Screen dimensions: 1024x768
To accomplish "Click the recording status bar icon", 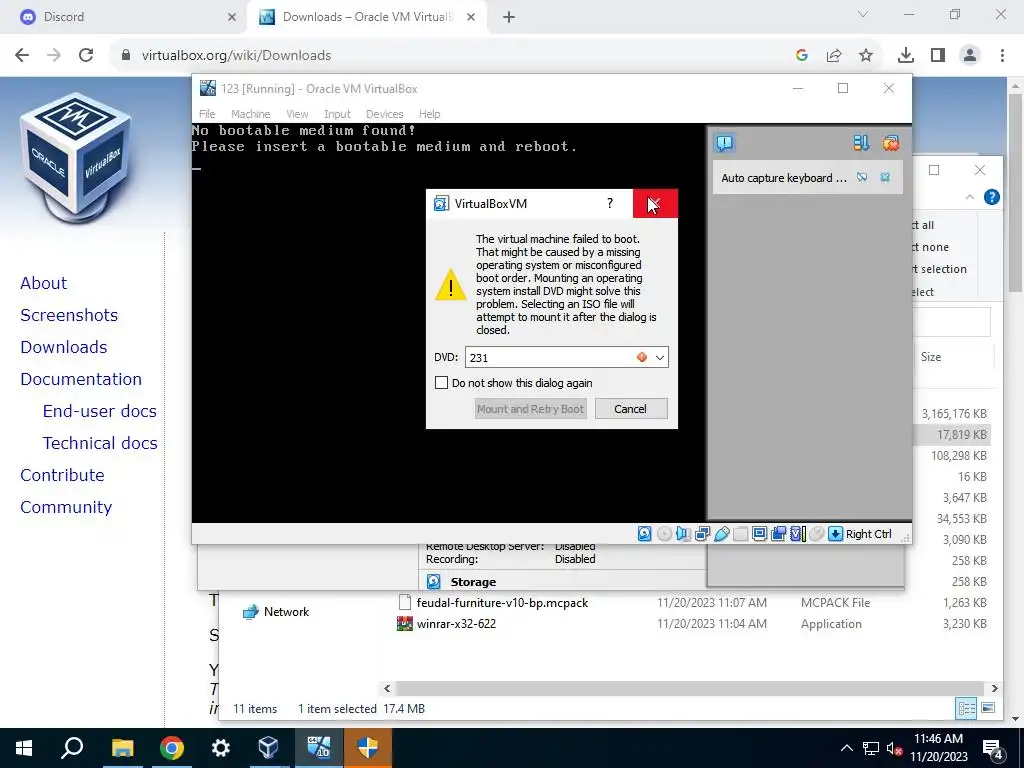I will pos(778,534).
